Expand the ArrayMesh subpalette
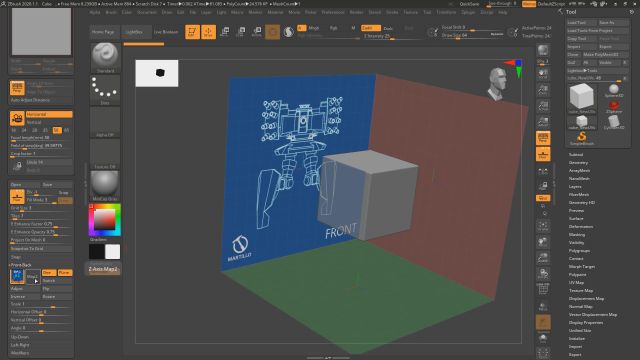 pyautogui.click(x=580, y=171)
